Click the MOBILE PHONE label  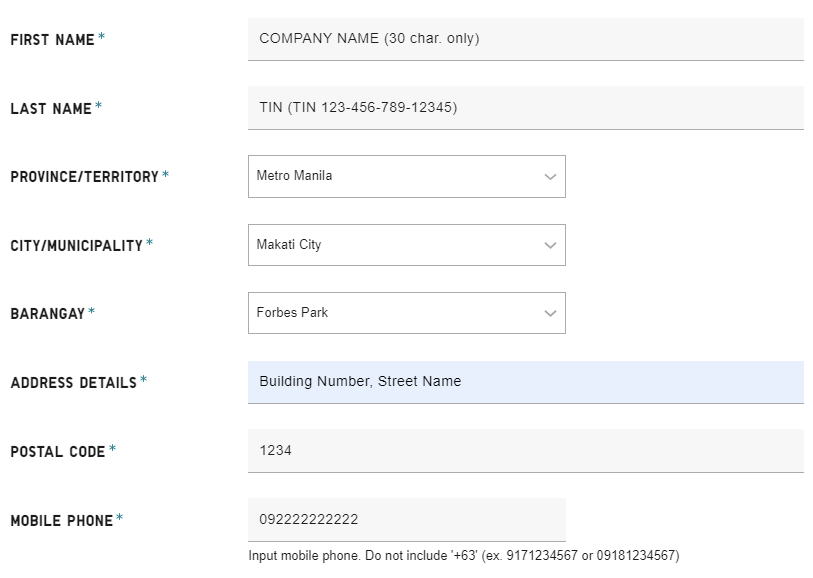[61, 520]
